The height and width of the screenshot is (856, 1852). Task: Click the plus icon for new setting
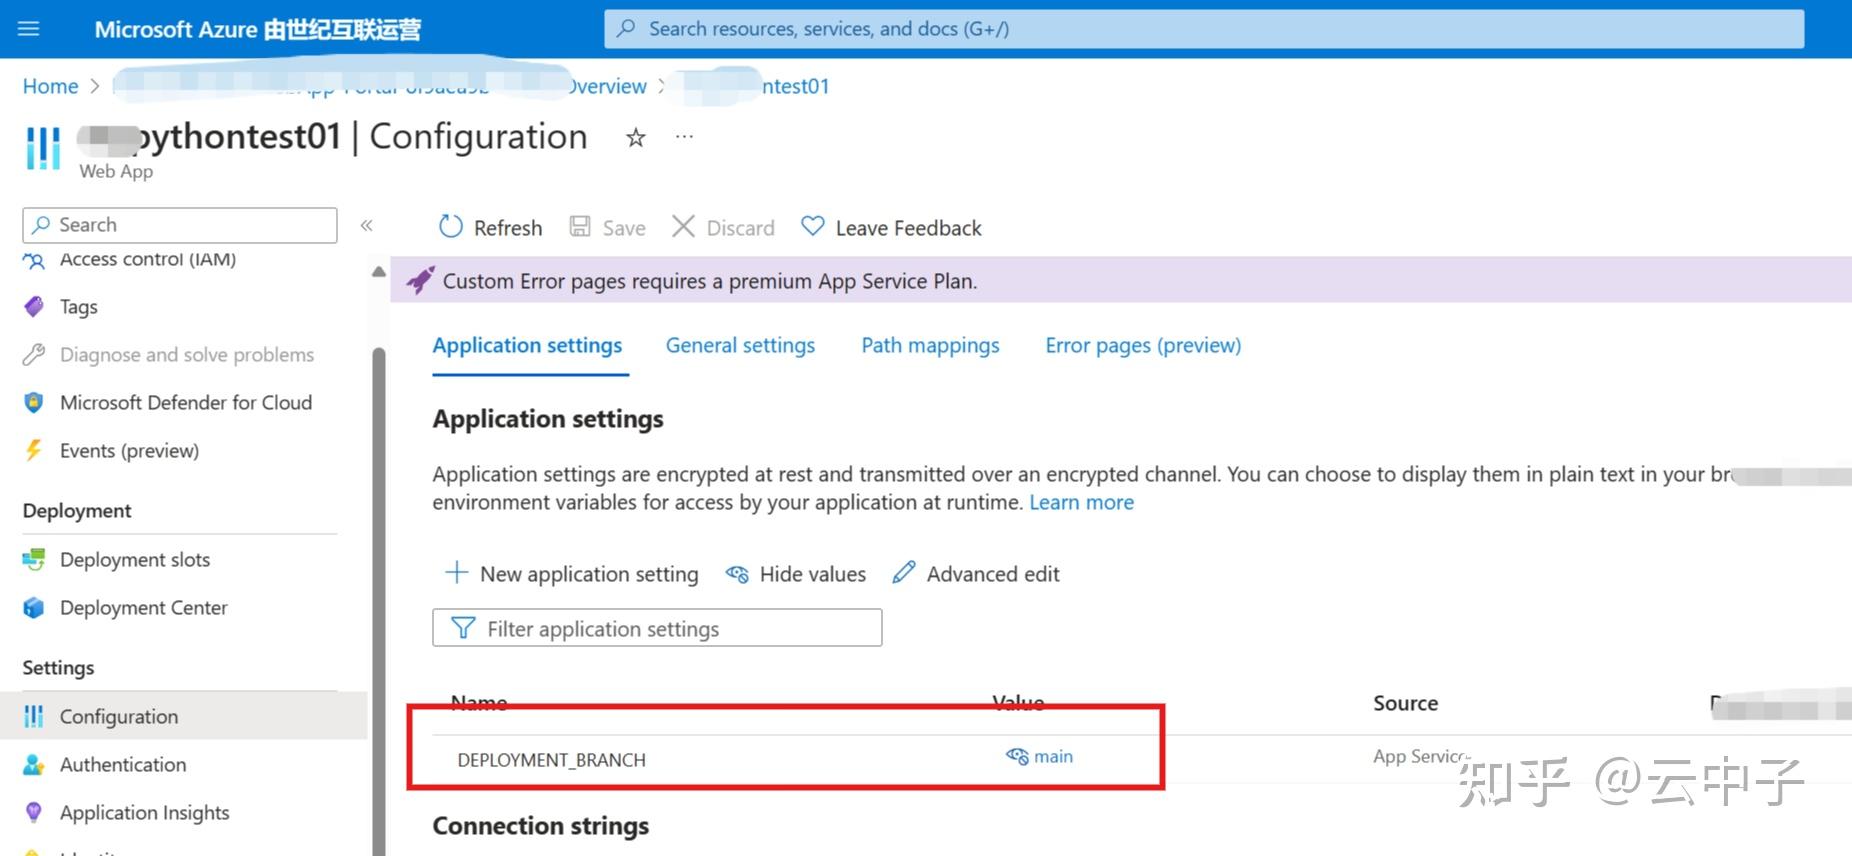point(456,572)
